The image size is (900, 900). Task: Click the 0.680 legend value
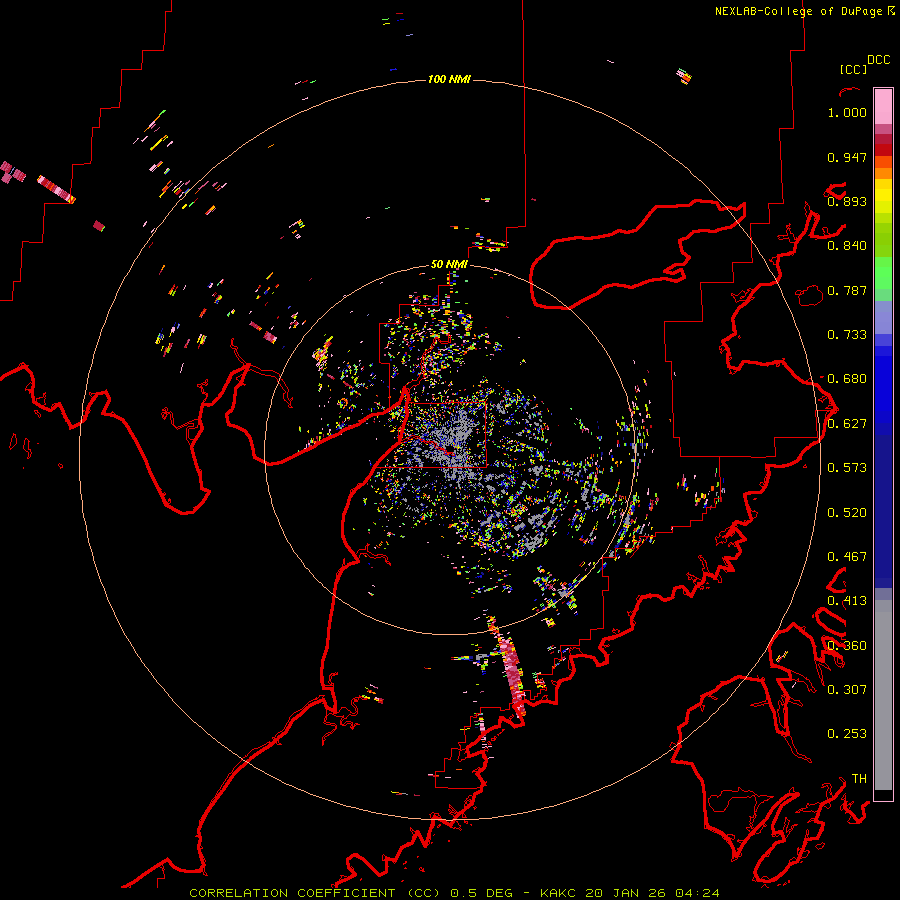click(847, 379)
